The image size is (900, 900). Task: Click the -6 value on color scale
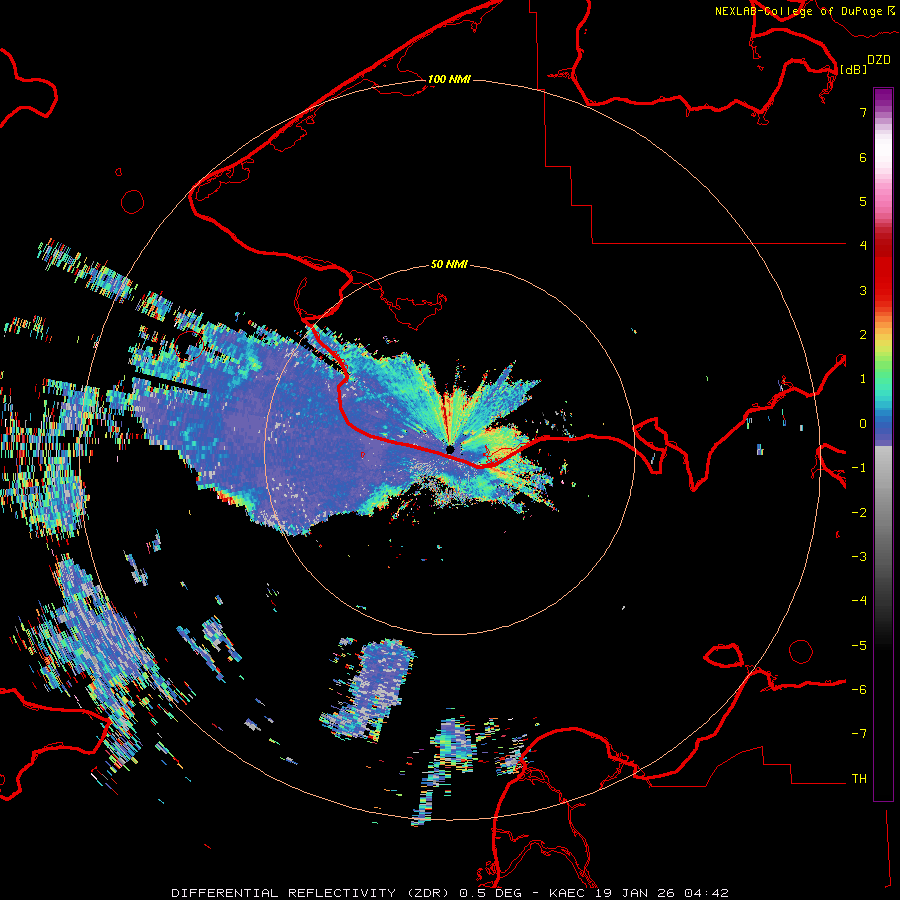coord(859,690)
